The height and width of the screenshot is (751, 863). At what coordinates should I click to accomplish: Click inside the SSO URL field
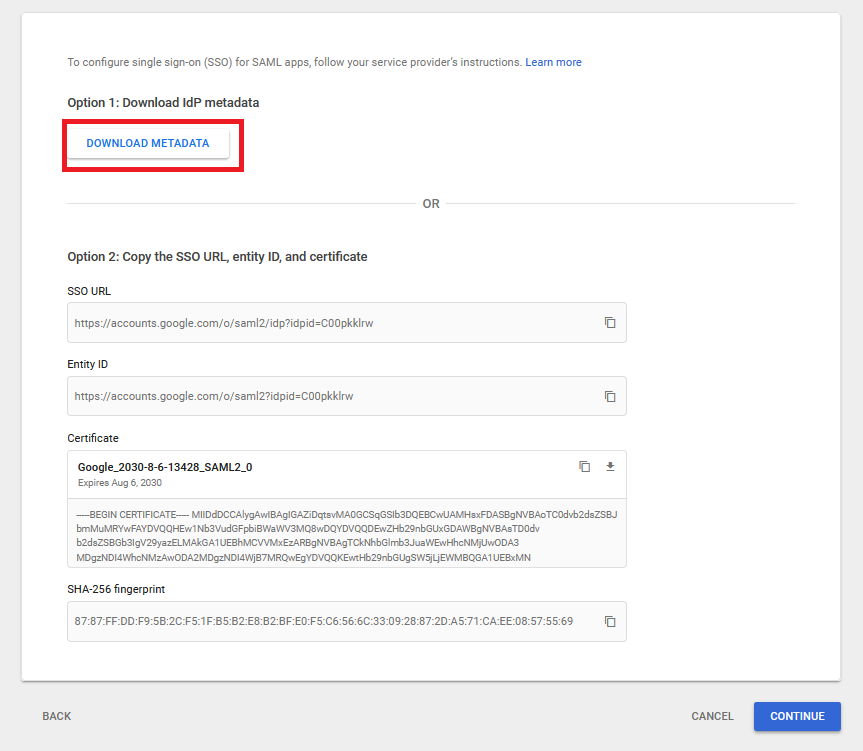[x=330, y=323]
